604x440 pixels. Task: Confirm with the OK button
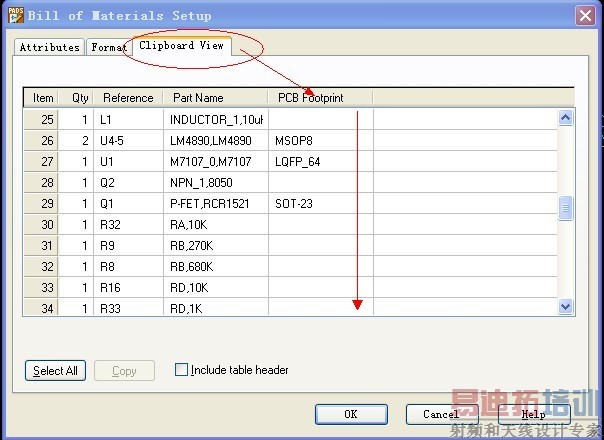pos(351,415)
